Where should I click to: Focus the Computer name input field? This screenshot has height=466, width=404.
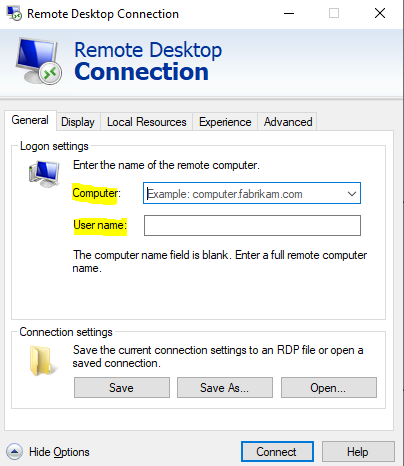tap(245, 193)
